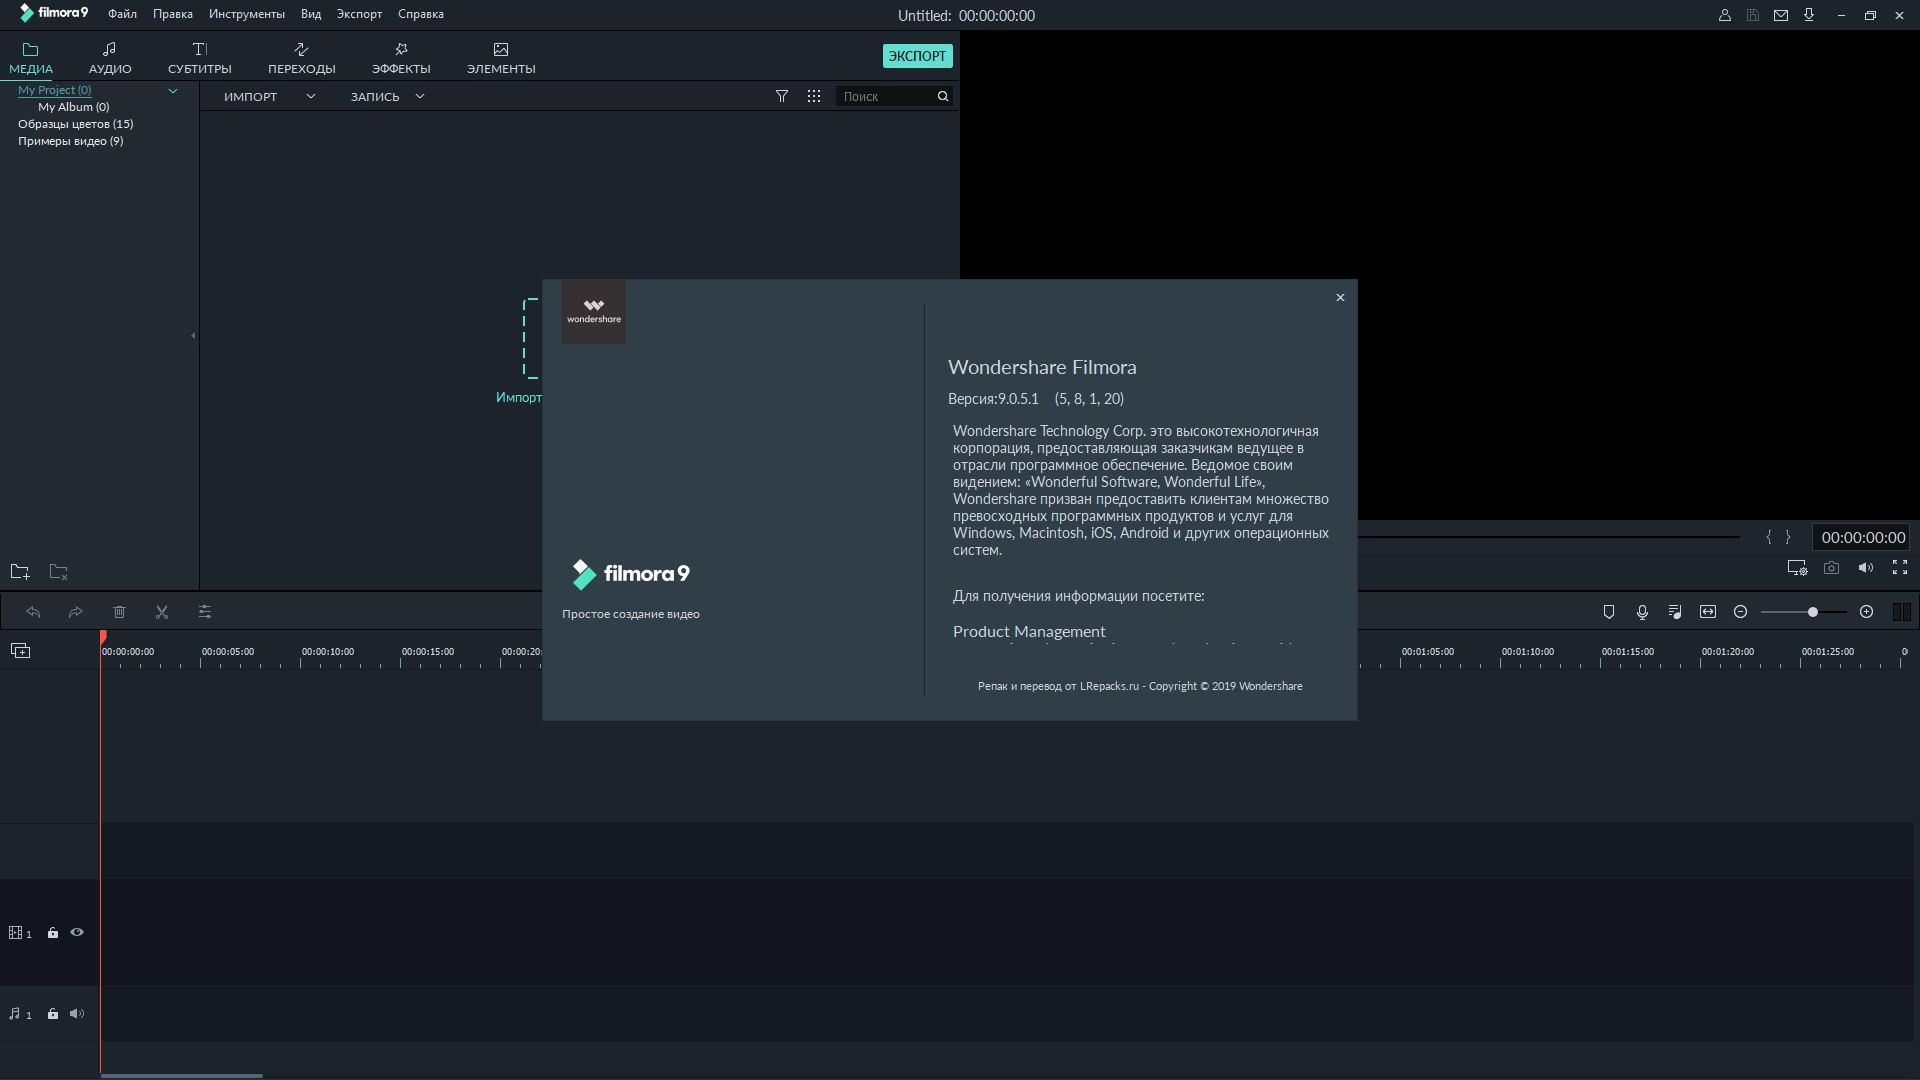Select the scissors split tool
1920x1080 pixels.
[162, 612]
